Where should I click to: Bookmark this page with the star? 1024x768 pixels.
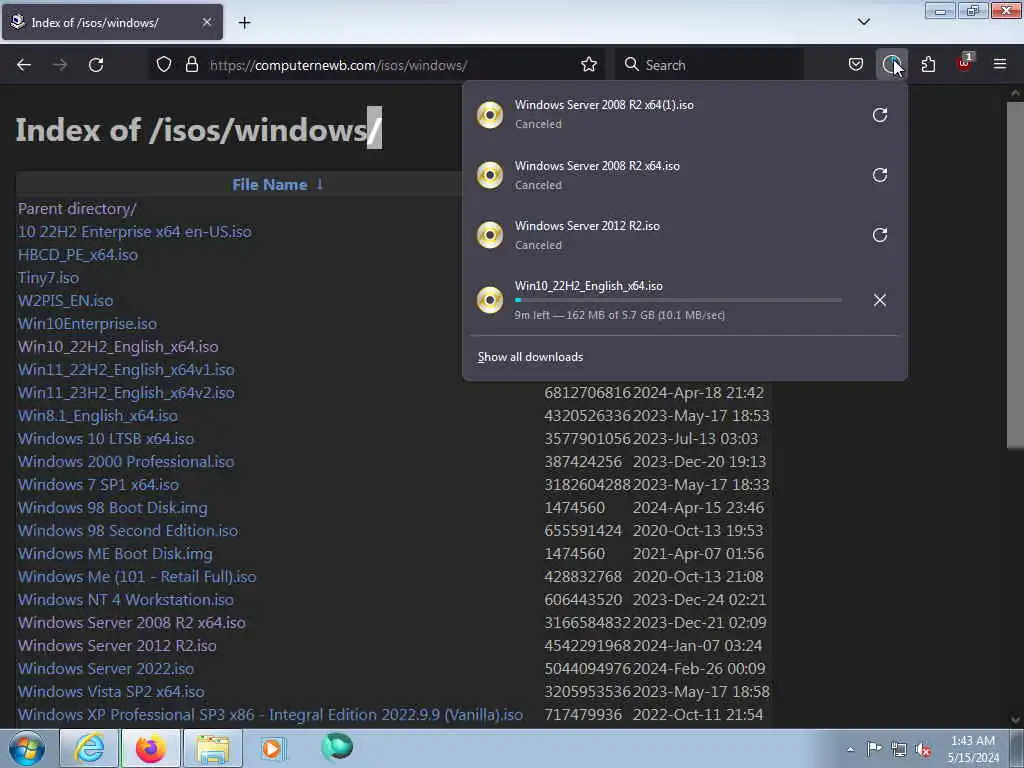(x=589, y=65)
